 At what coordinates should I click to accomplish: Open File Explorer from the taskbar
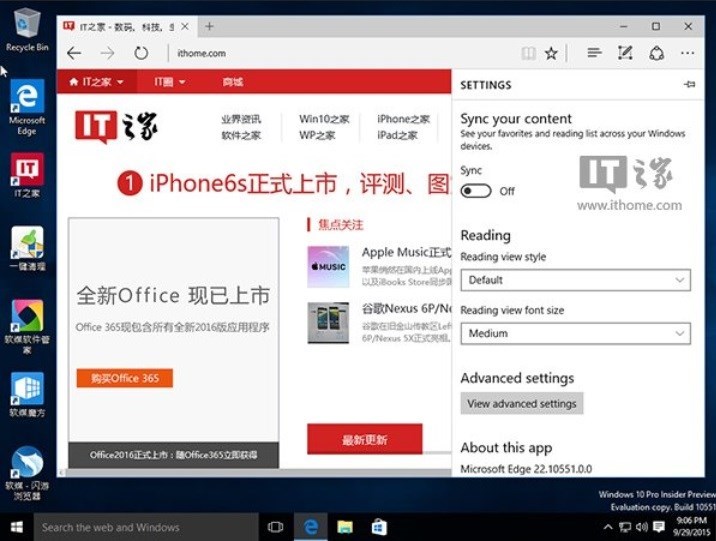click(345, 527)
